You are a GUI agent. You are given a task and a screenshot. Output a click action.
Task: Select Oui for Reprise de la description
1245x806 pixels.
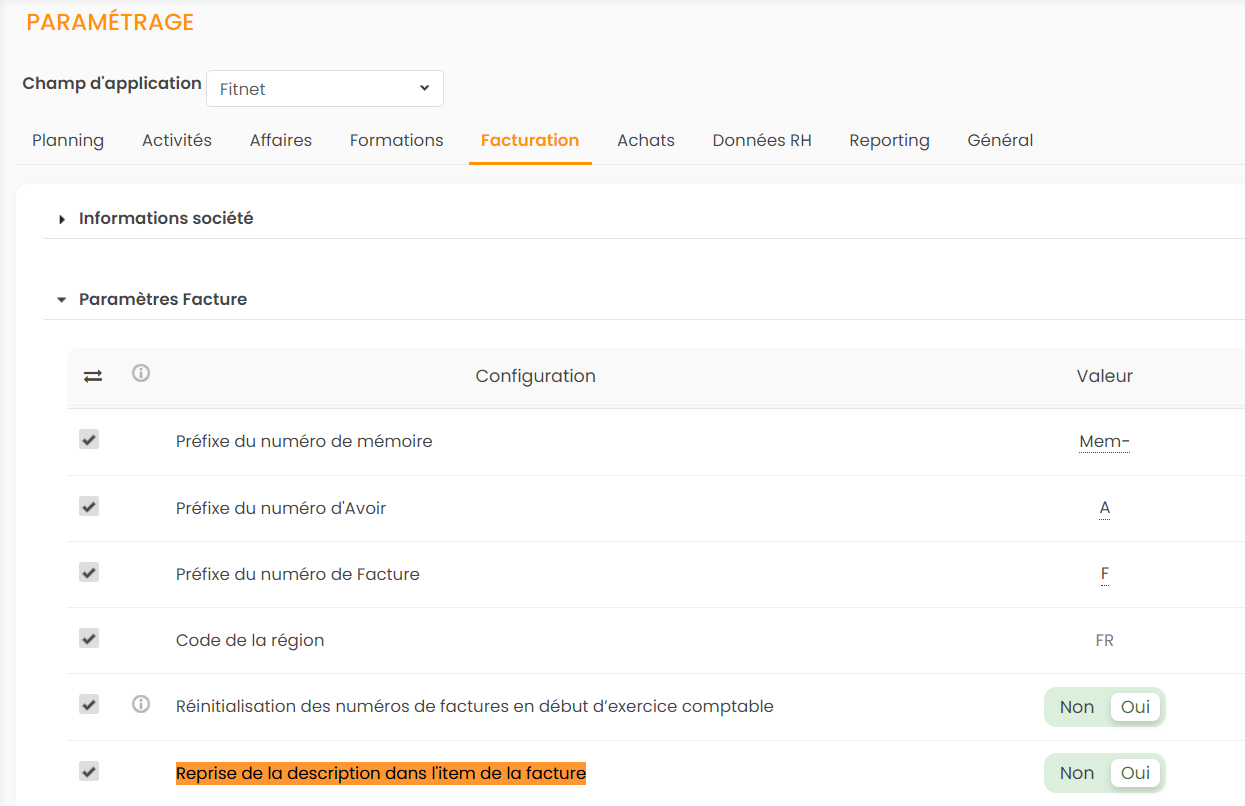tap(1135, 773)
